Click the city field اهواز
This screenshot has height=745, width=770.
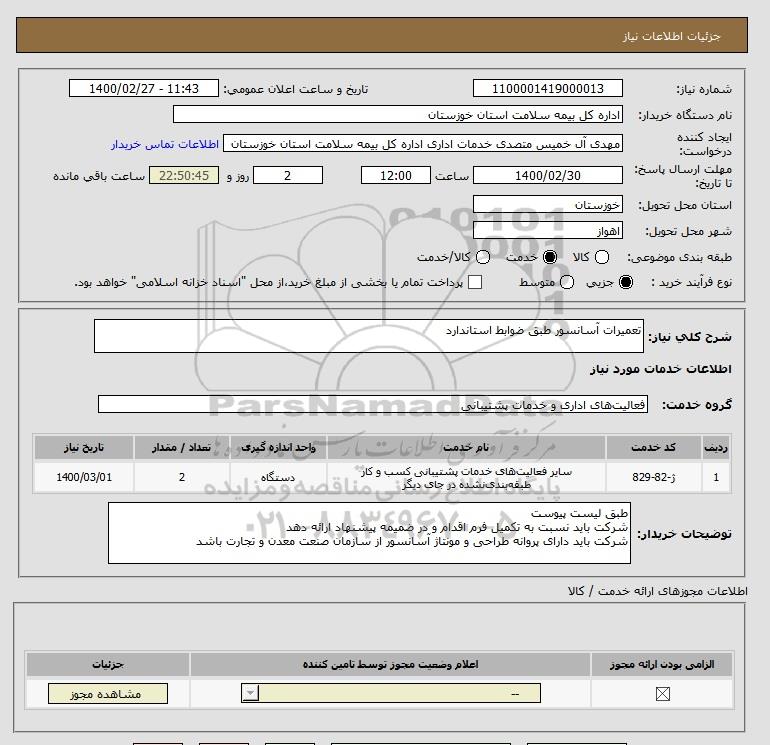click(x=548, y=231)
